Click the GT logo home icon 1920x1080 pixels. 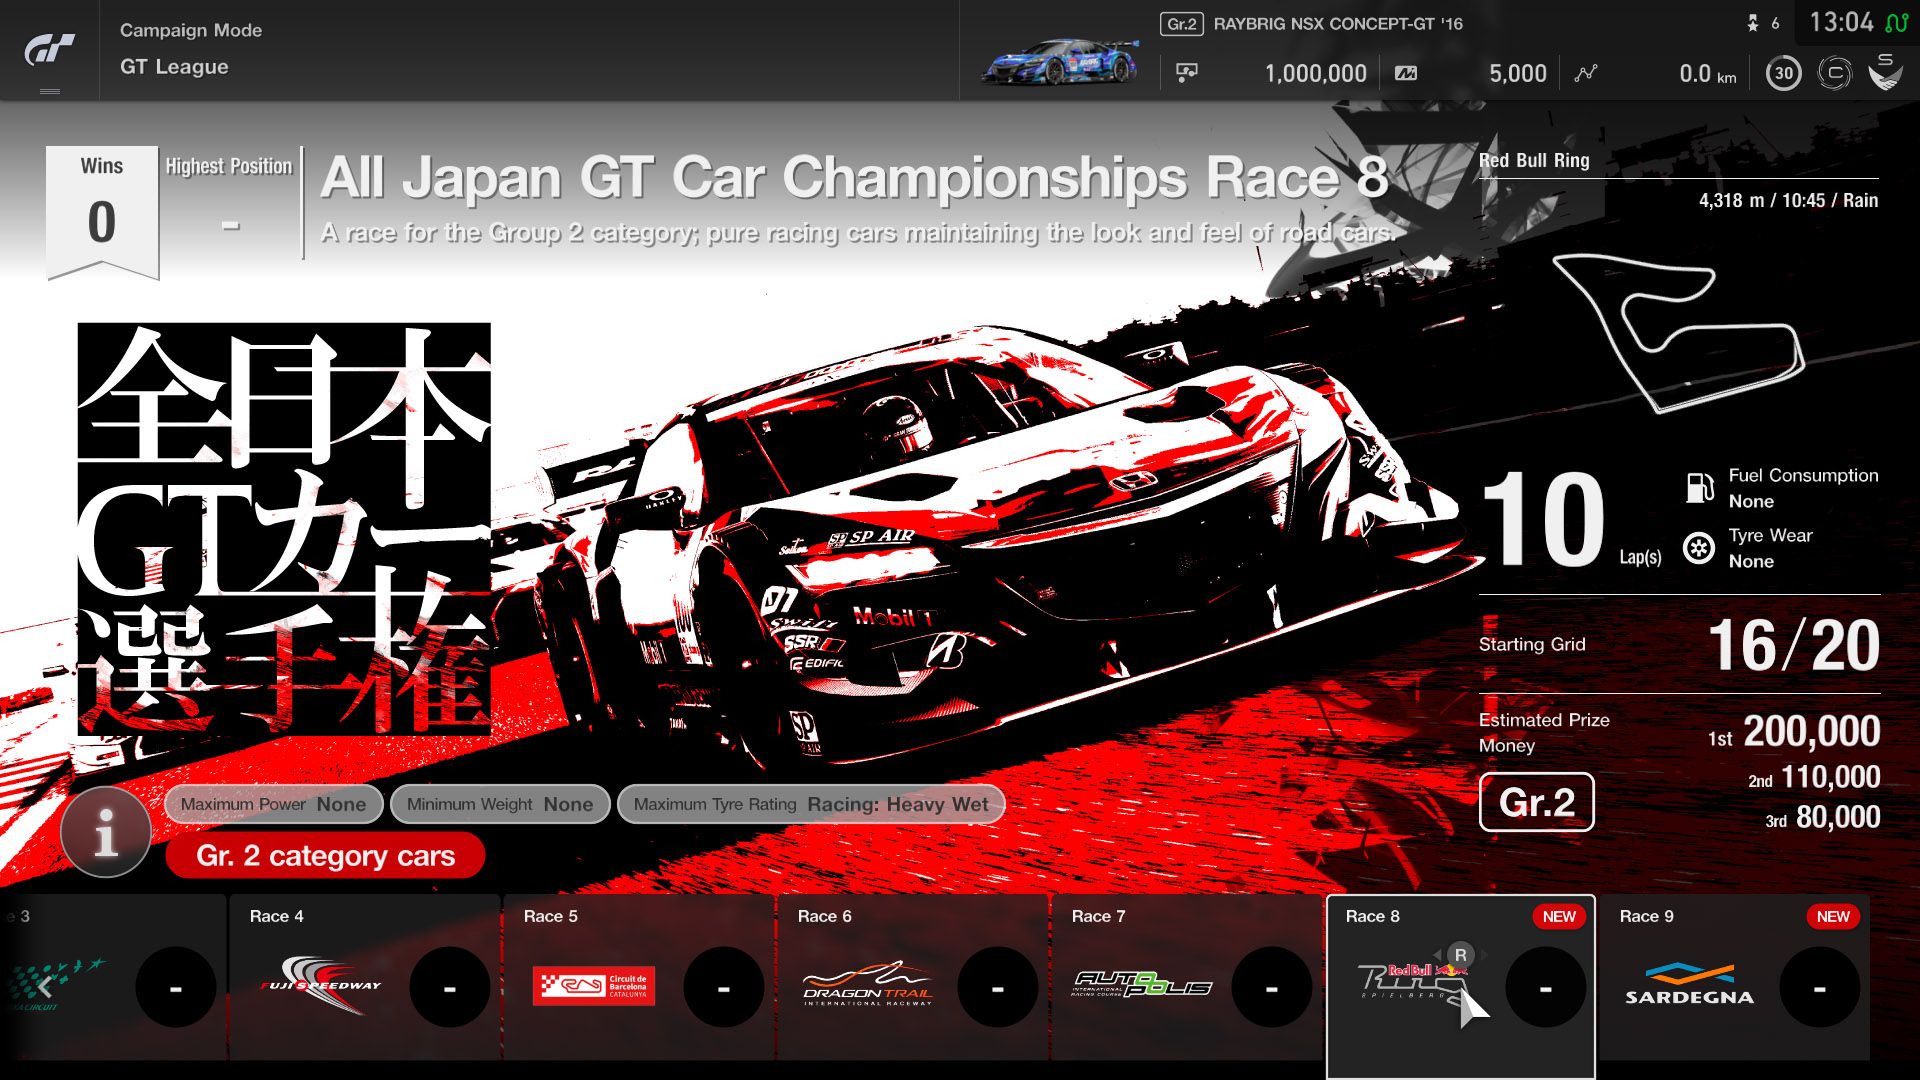(49, 50)
